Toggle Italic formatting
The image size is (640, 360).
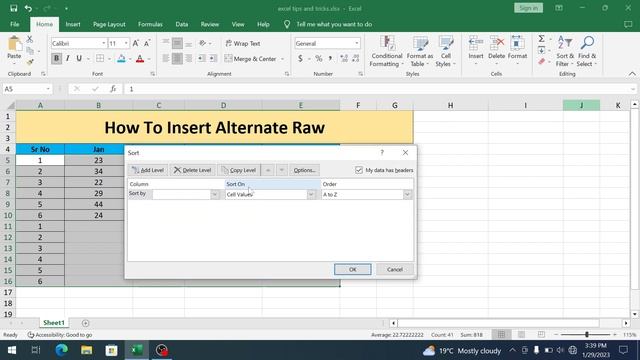(68, 59)
